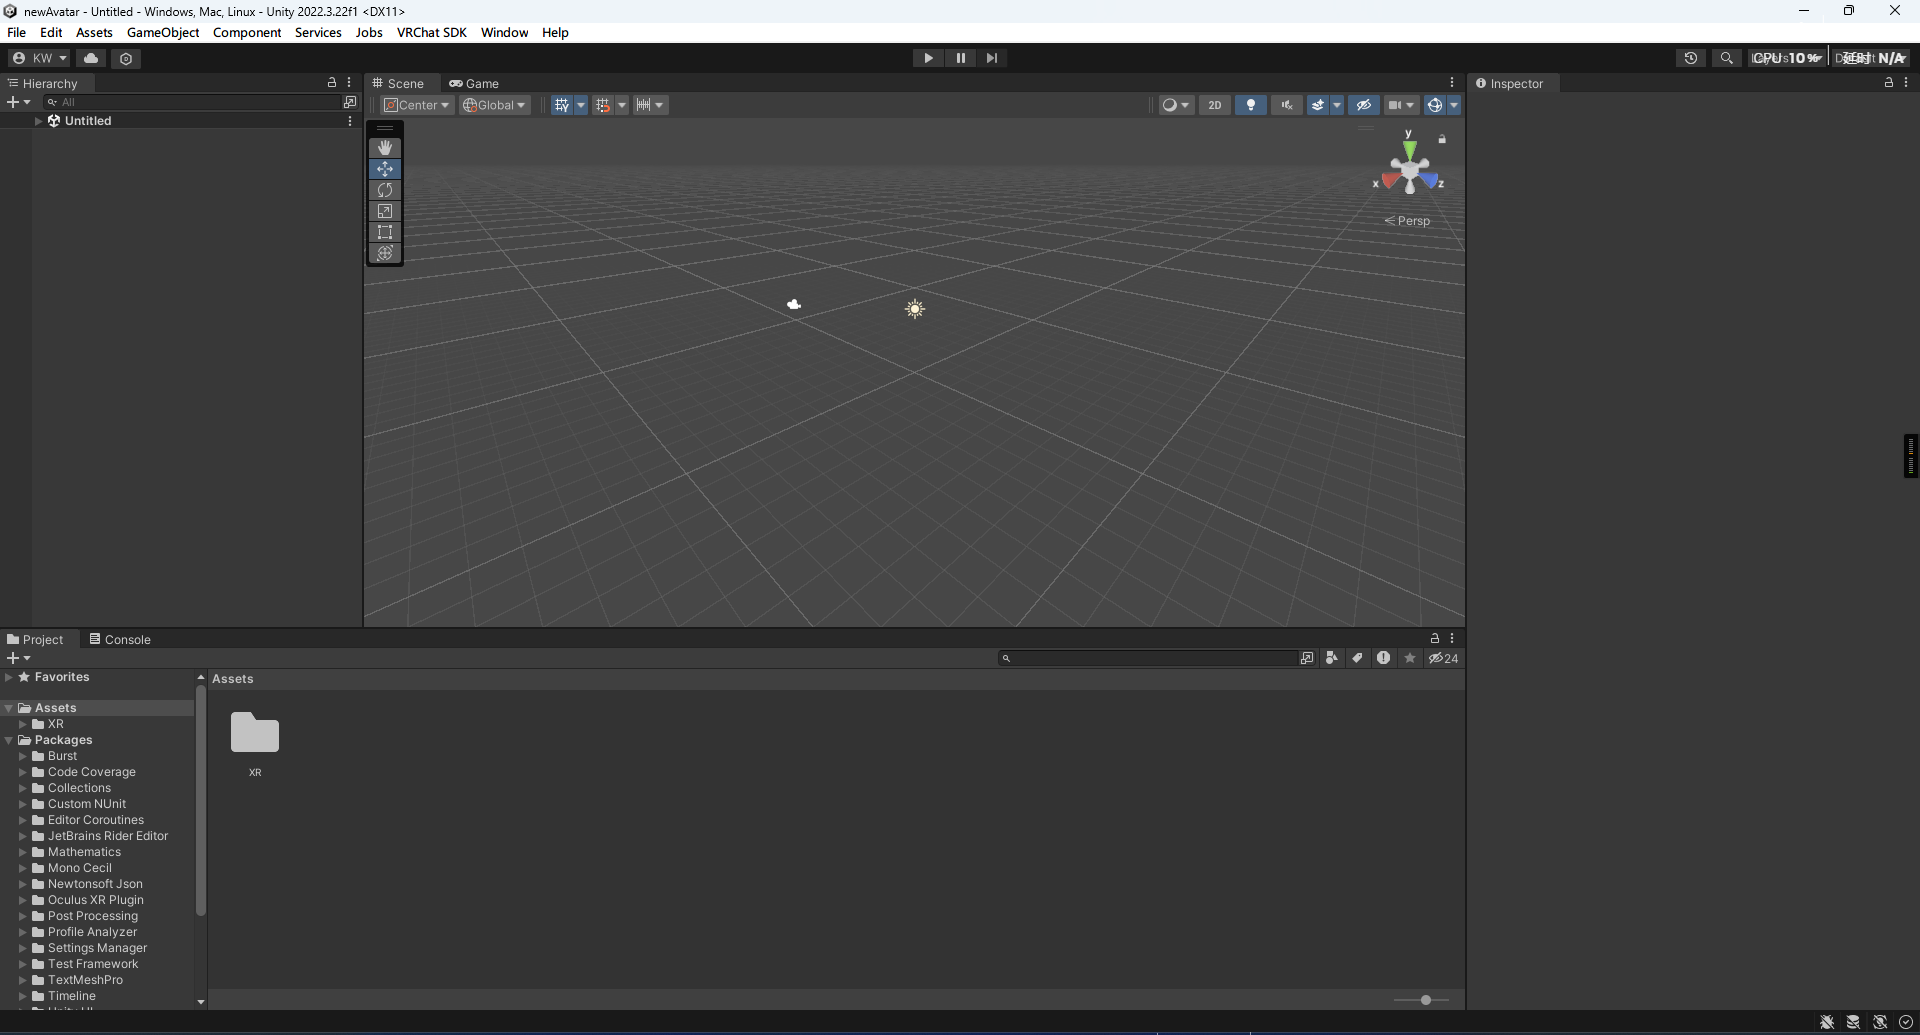This screenshot has width=1920, height=1035.
Task: Open the Undo History icon
Action: pos(1690,58)
